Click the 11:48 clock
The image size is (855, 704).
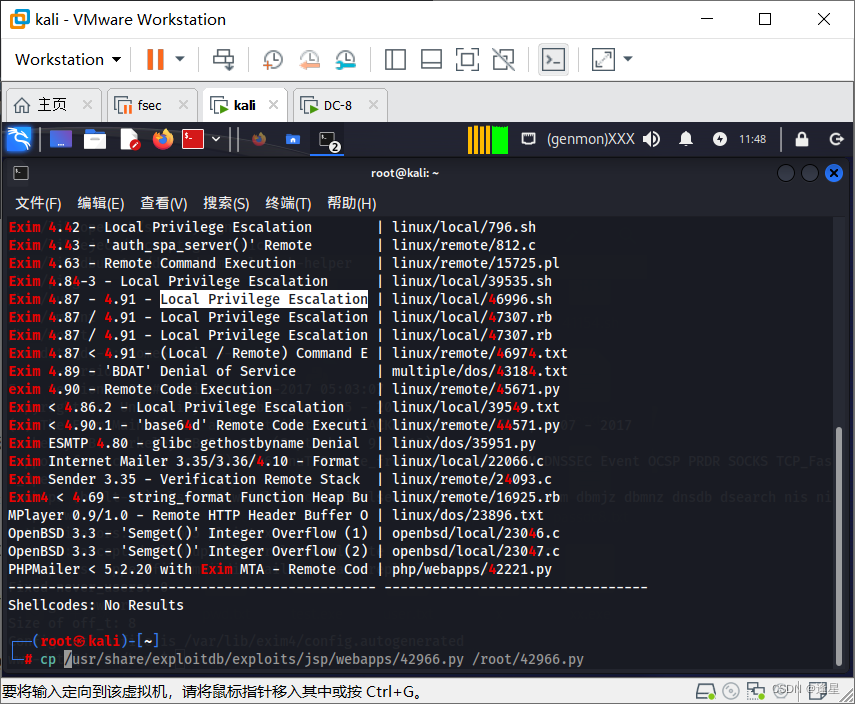[752, 139]
